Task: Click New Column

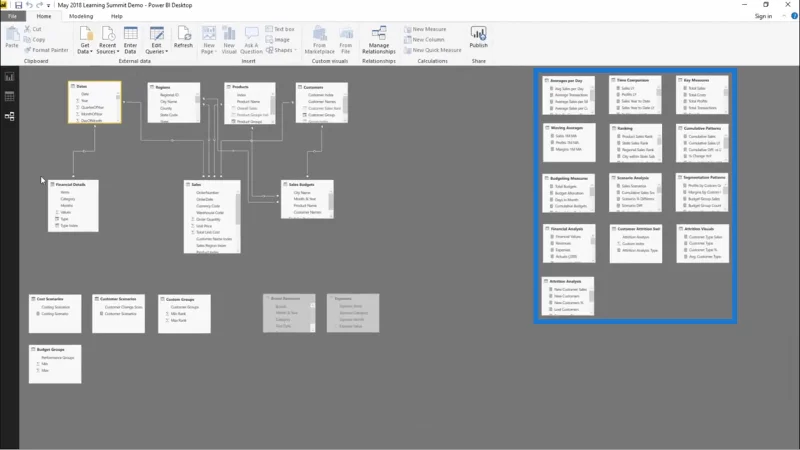Action: point(424,39)
